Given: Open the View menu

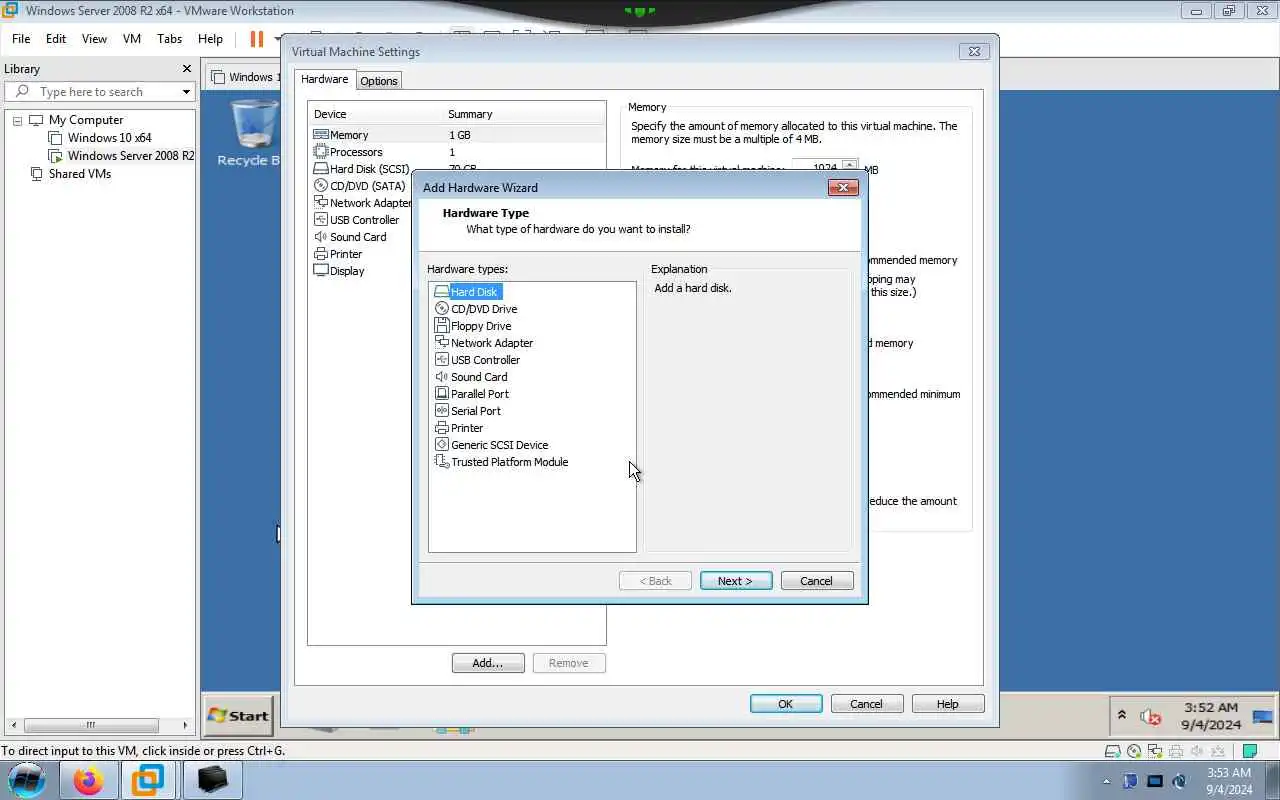Looking at the screenshot, I should 94,39.
